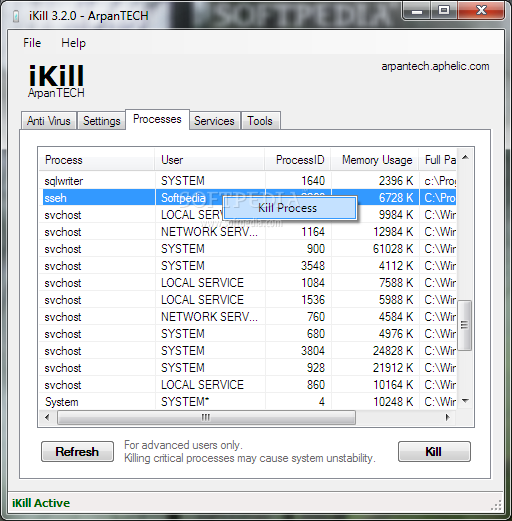The image size is (512, 521).
Task: Visit arpantech.aphelic.com link
Action: click(x=435, y=66)
